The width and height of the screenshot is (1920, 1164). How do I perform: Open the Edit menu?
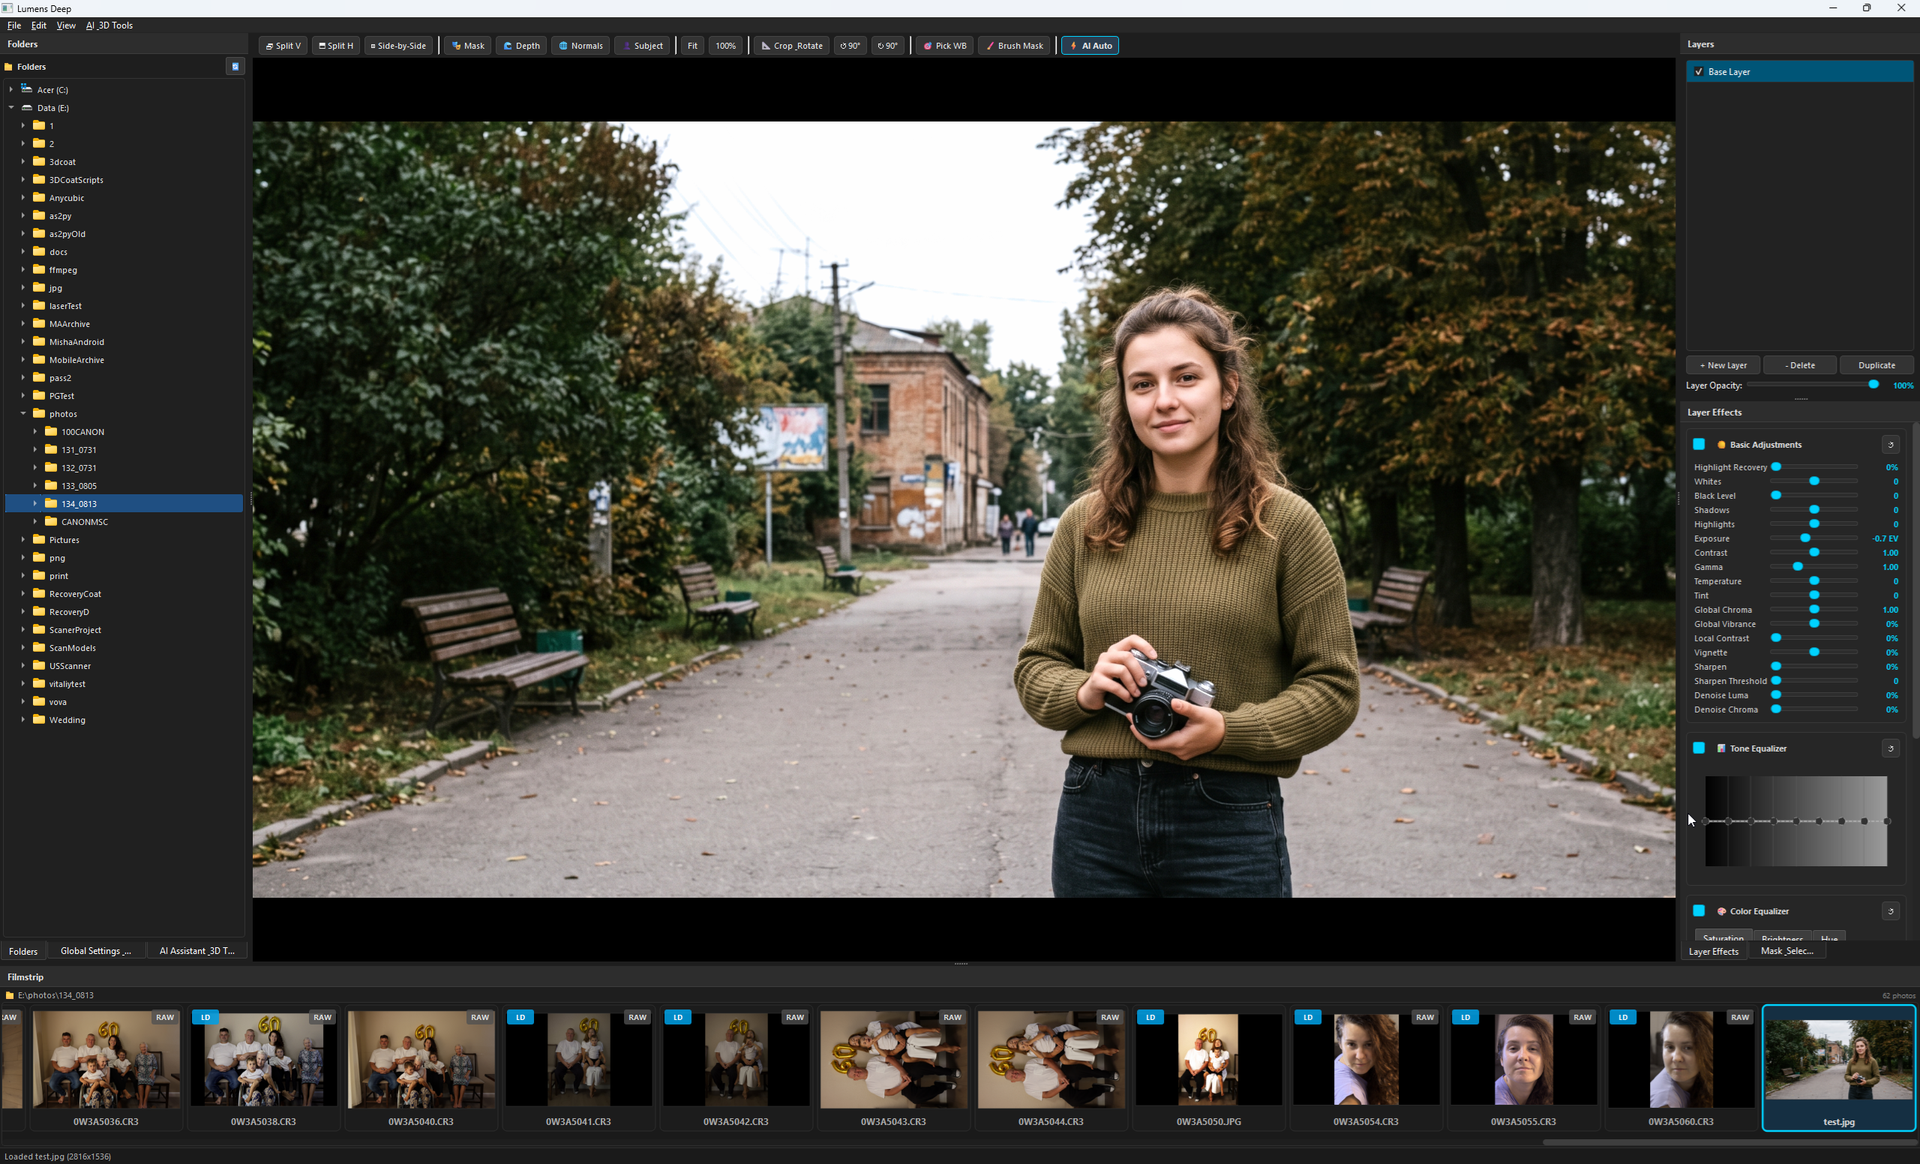click(39, 26)
